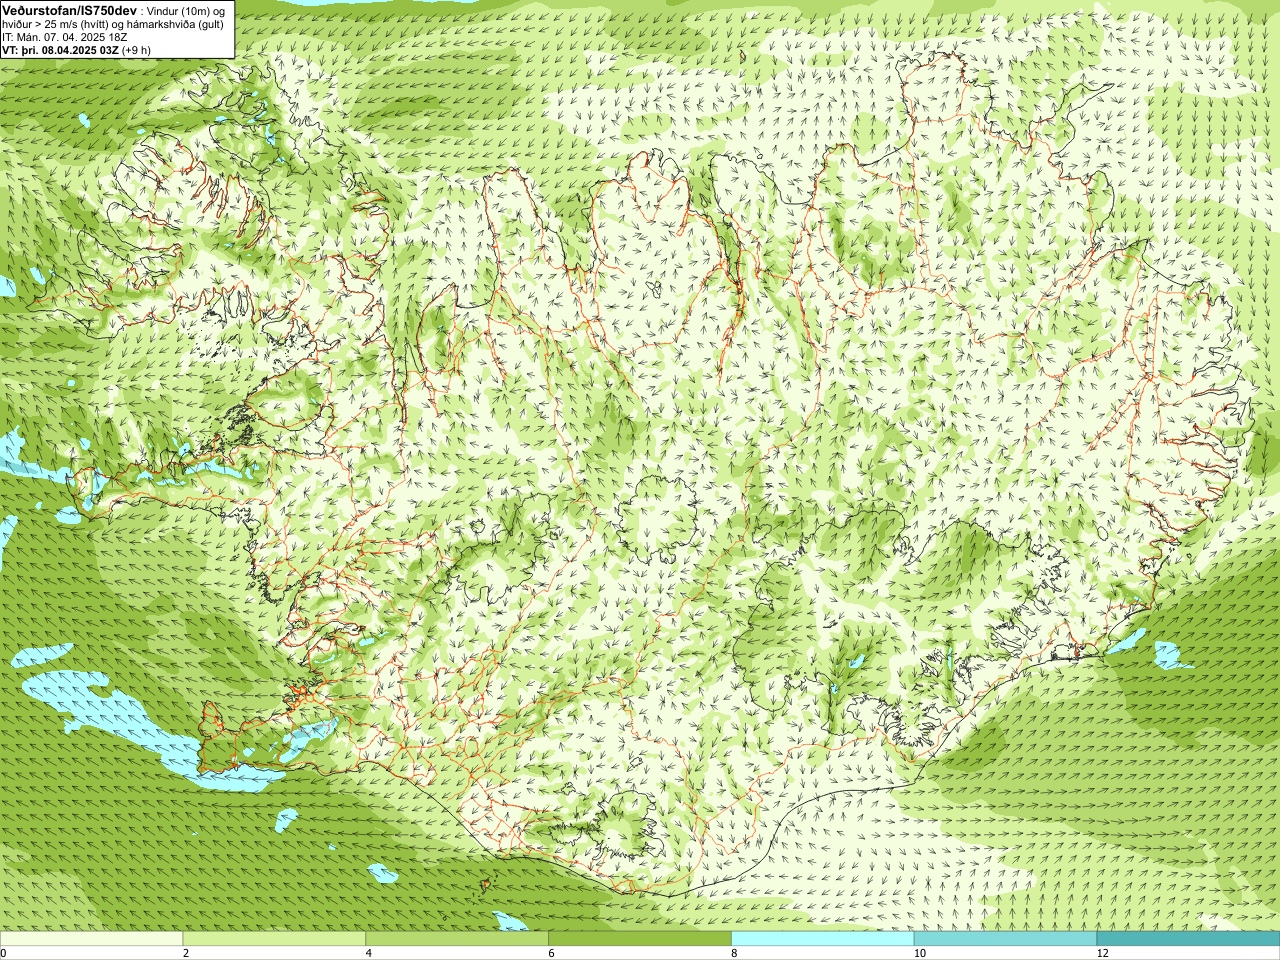Viewport: 1280px width, 960px height.
Task: Click the '0' tick label on the scale
Action: (4, 953)
